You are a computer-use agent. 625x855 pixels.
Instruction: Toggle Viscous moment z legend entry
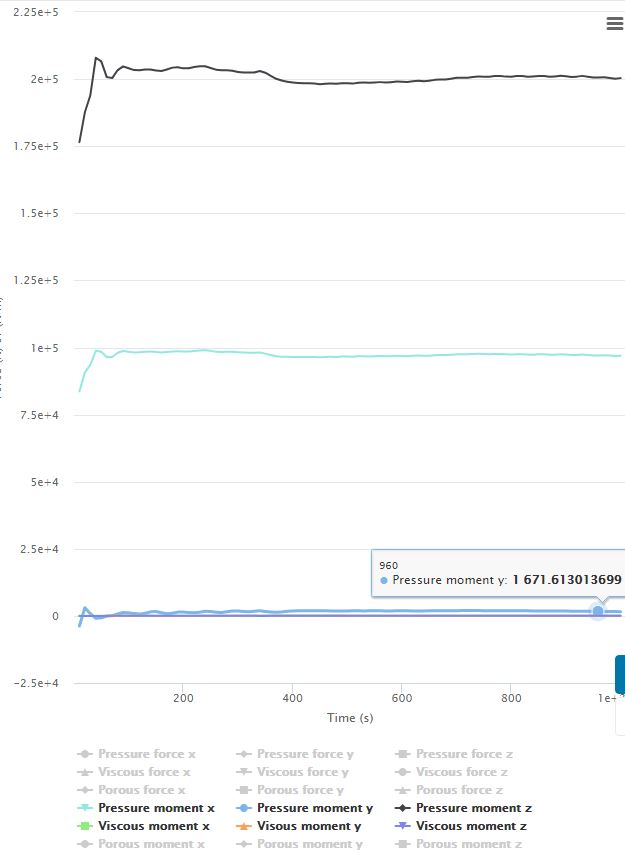coord(470,826)
